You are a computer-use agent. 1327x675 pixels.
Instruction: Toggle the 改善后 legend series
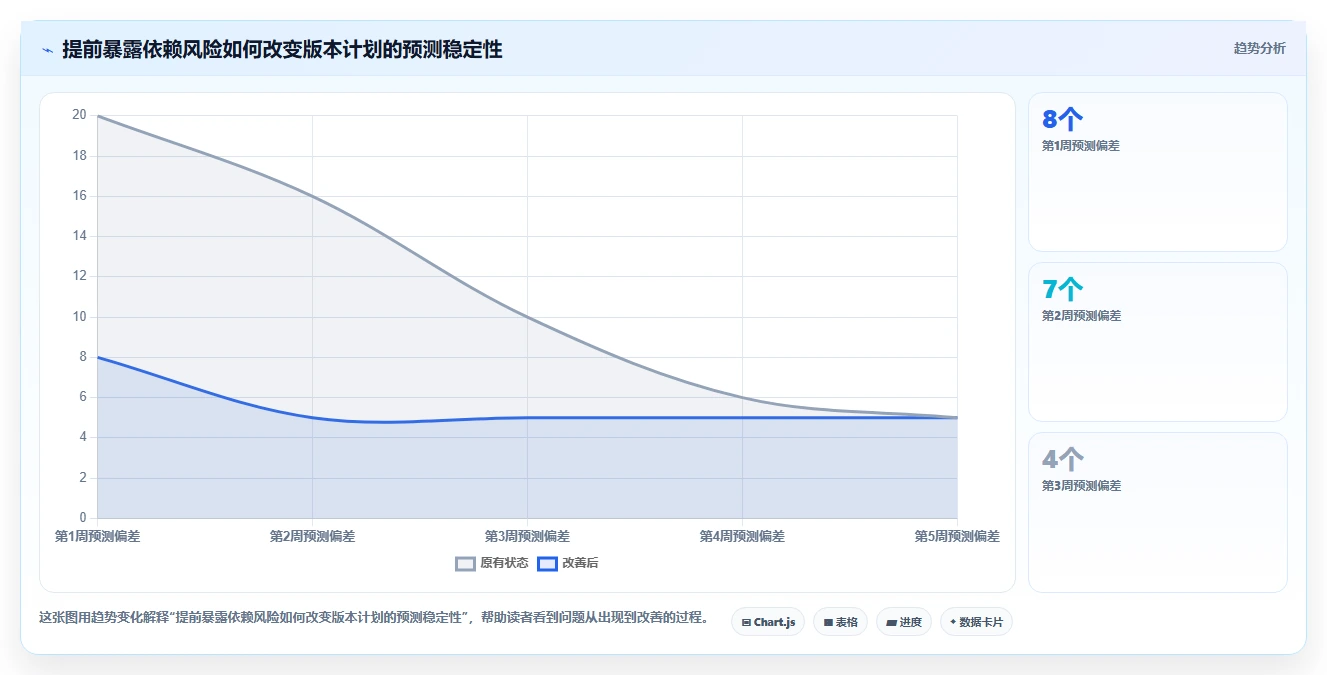click(568, 563)
